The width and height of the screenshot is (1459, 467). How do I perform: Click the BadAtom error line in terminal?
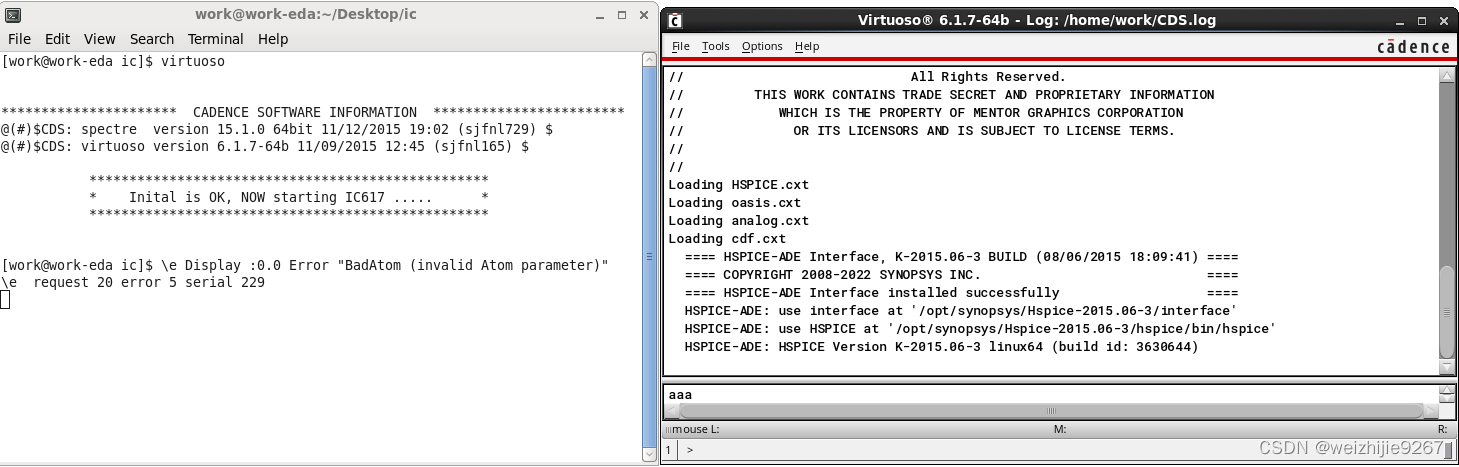coord(305,265)
